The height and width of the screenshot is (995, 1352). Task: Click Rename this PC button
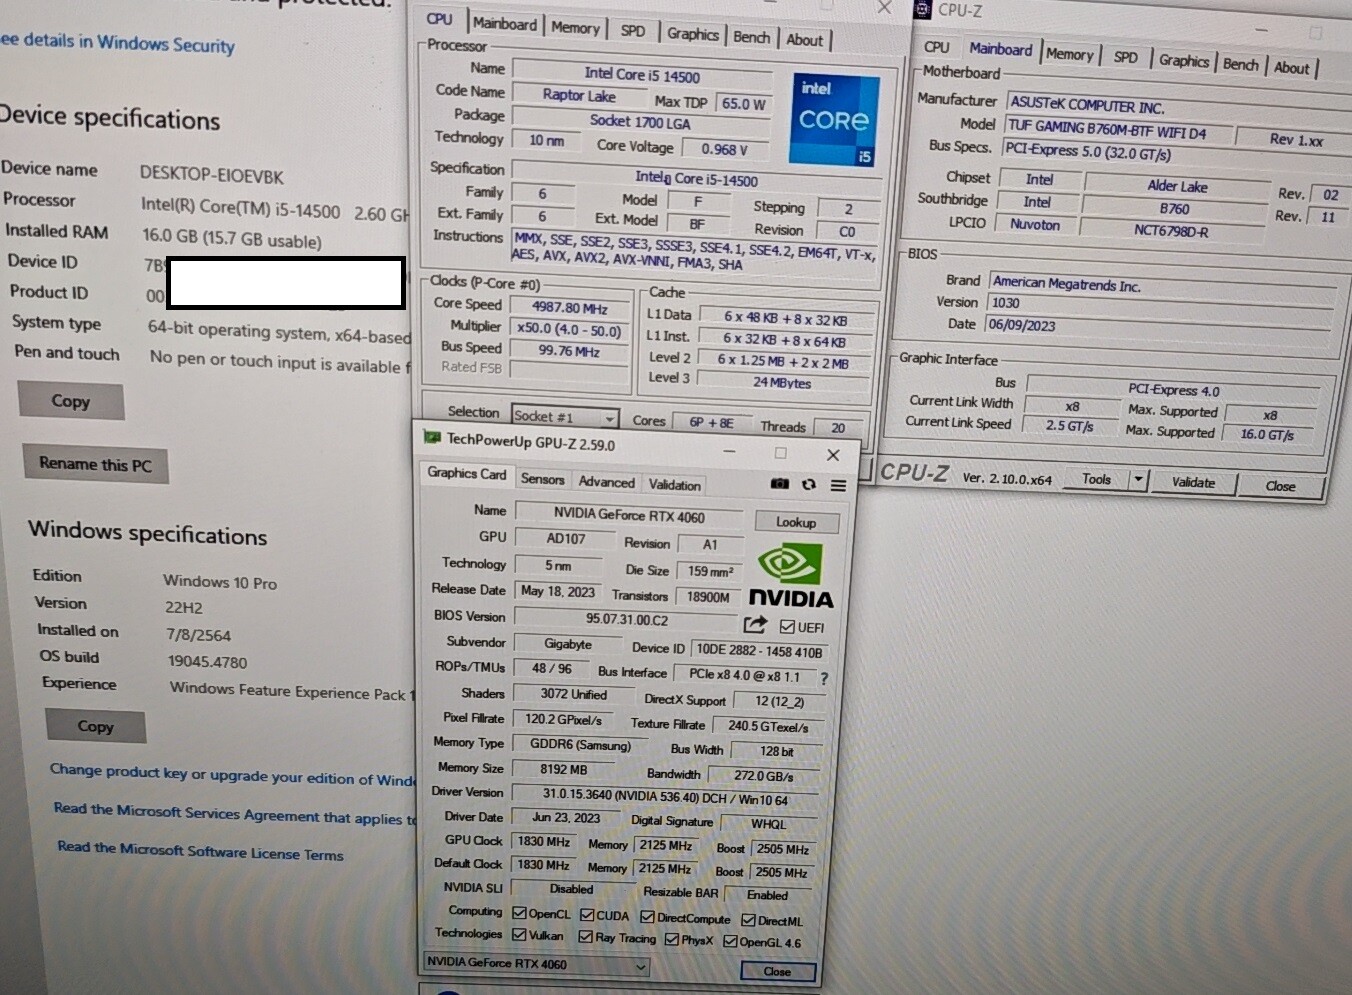click(x=95, y=465)
